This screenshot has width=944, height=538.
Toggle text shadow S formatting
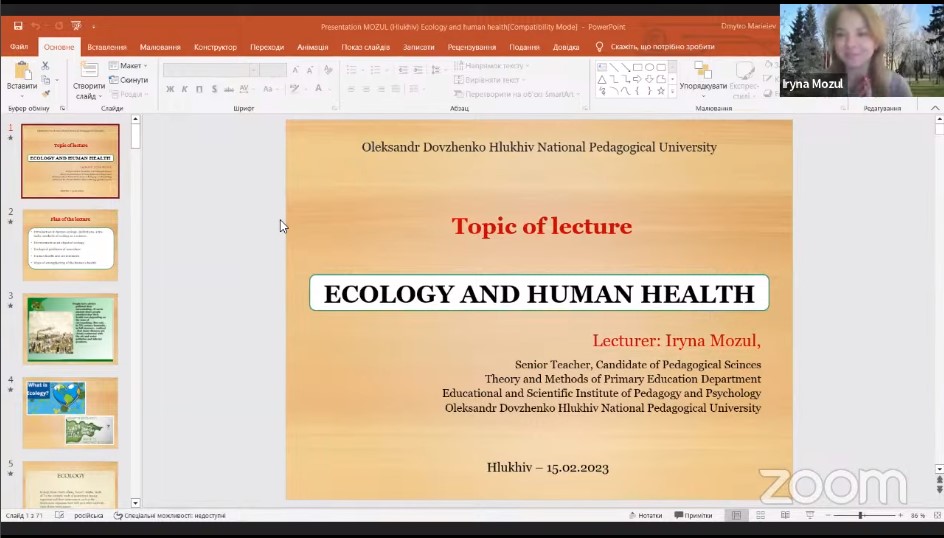click(x=214, y=89)
